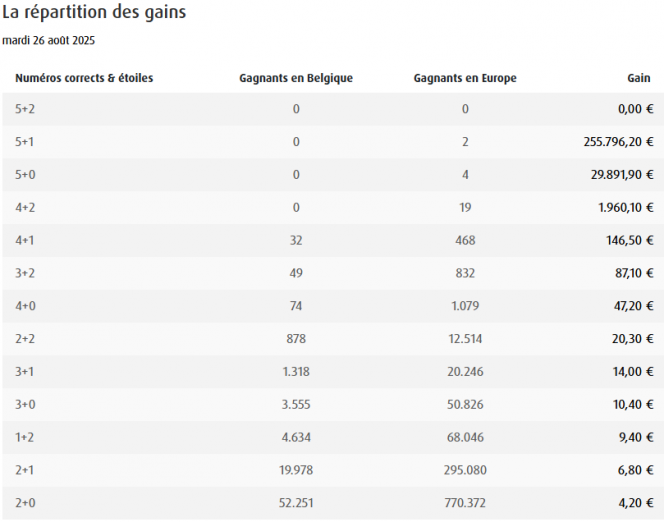The image size is (664, 522).
Task: Select the 770.372 European winners value
Action: pyautogui.click(x=465, y=503)
